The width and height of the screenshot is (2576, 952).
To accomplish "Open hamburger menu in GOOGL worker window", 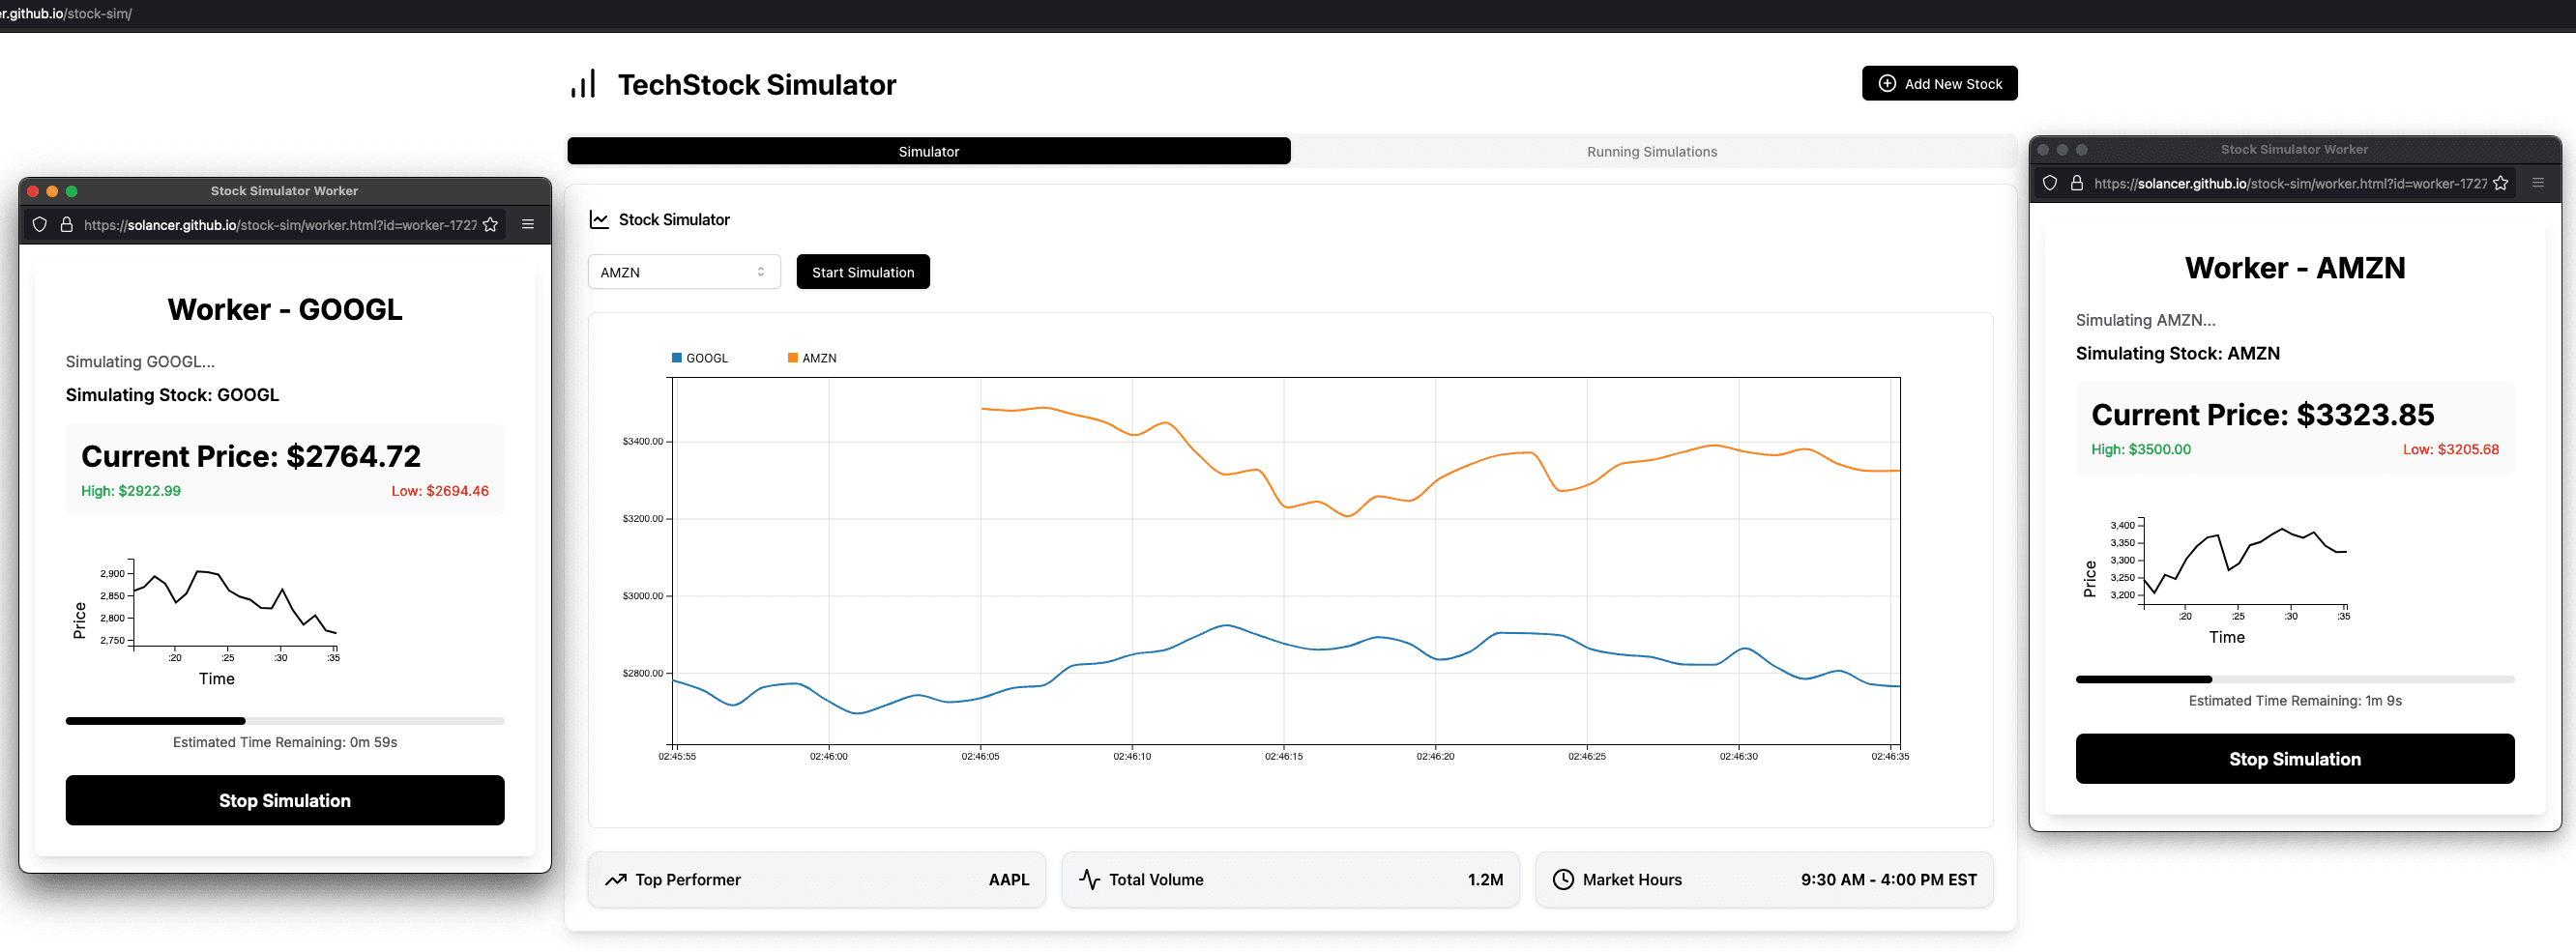I will pos(528,225).
